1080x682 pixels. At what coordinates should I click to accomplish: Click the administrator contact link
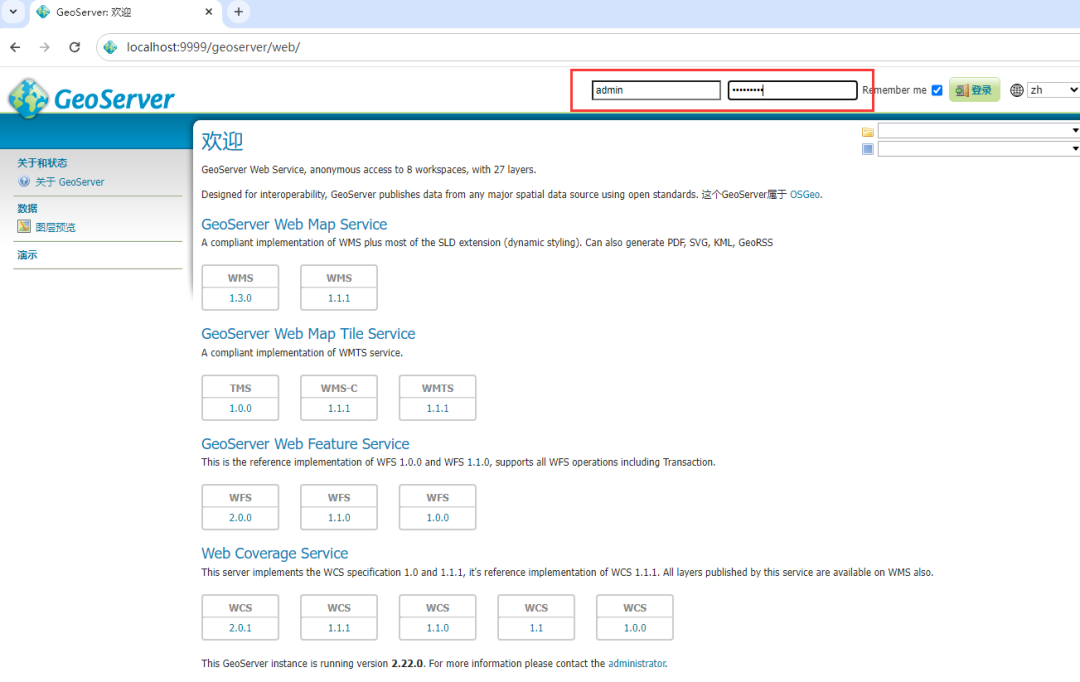click(636, 663)
